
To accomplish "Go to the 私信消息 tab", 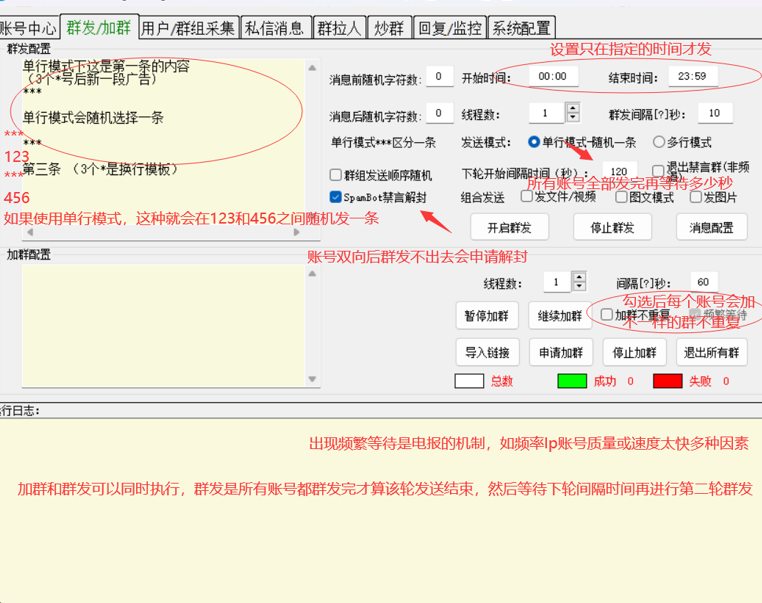I will [275, 28].
